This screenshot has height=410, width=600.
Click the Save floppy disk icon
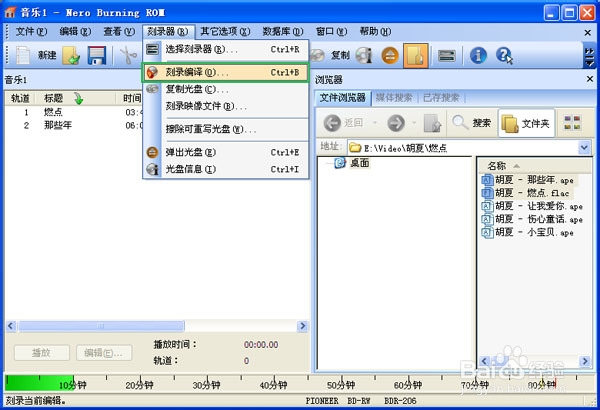point(96,56)
